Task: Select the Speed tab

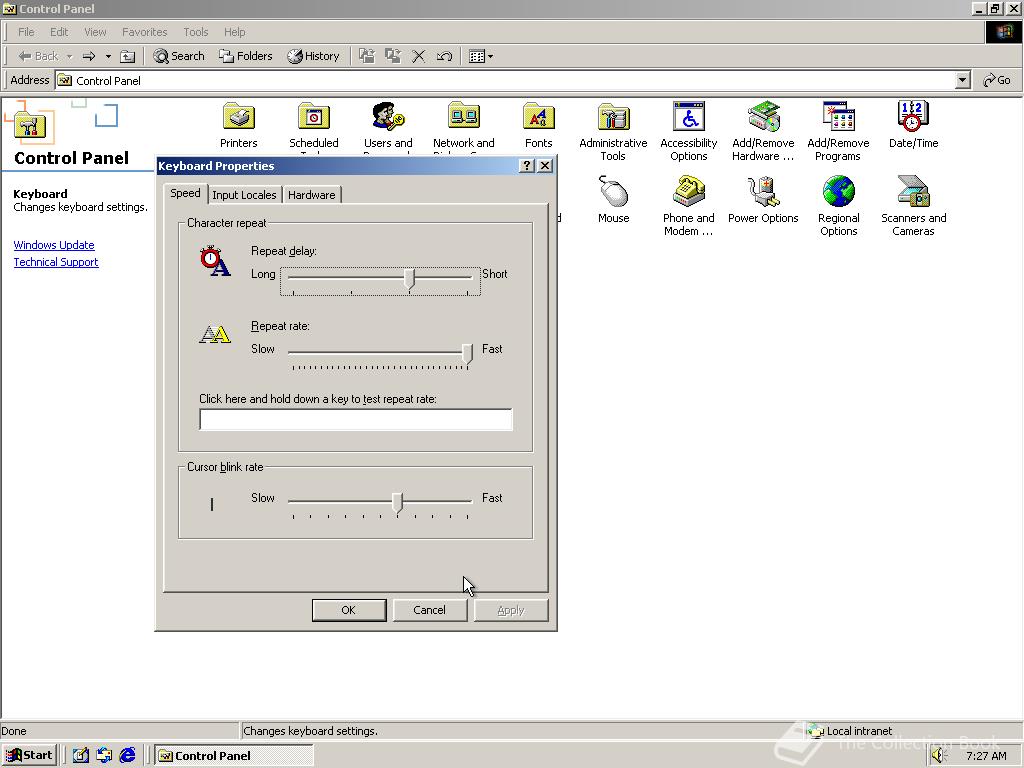Action: [x=185, y=193]
